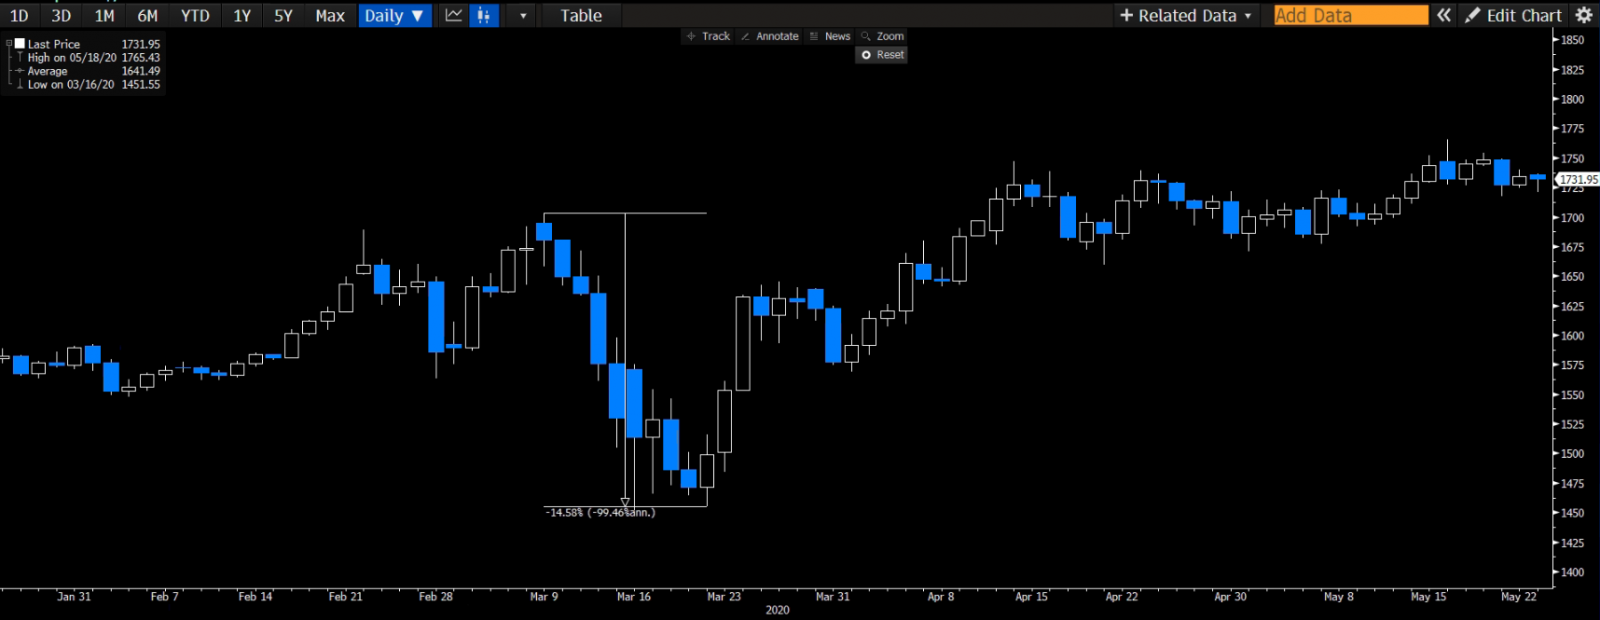Click the Mar 9 date axis label
The width and height of the screenshot is (1600, 620).
click(544, 597)
